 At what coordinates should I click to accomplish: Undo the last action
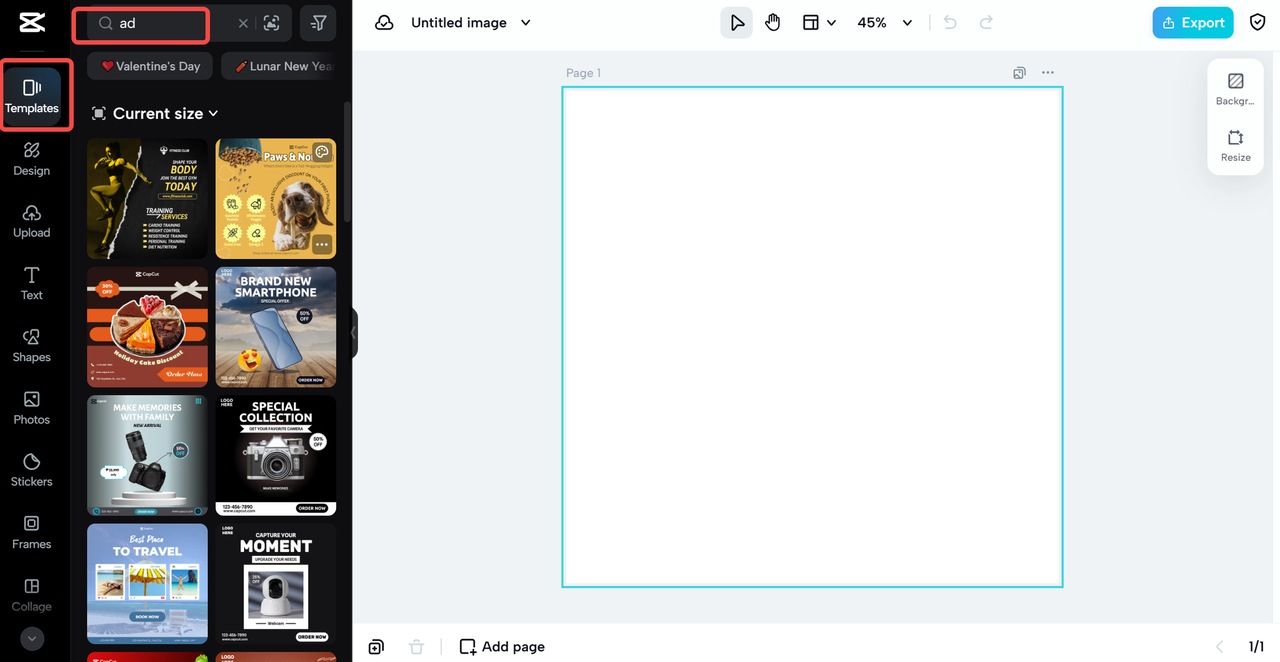[x=950, y=23]
